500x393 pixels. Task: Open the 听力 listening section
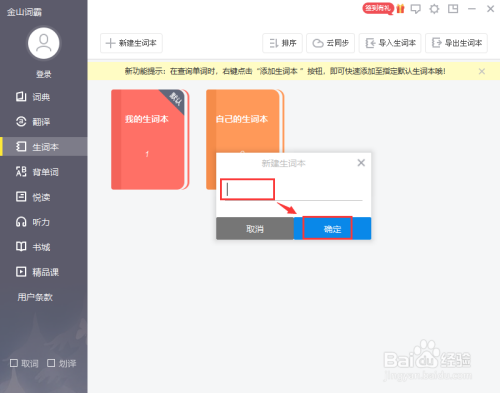(44, 222)
